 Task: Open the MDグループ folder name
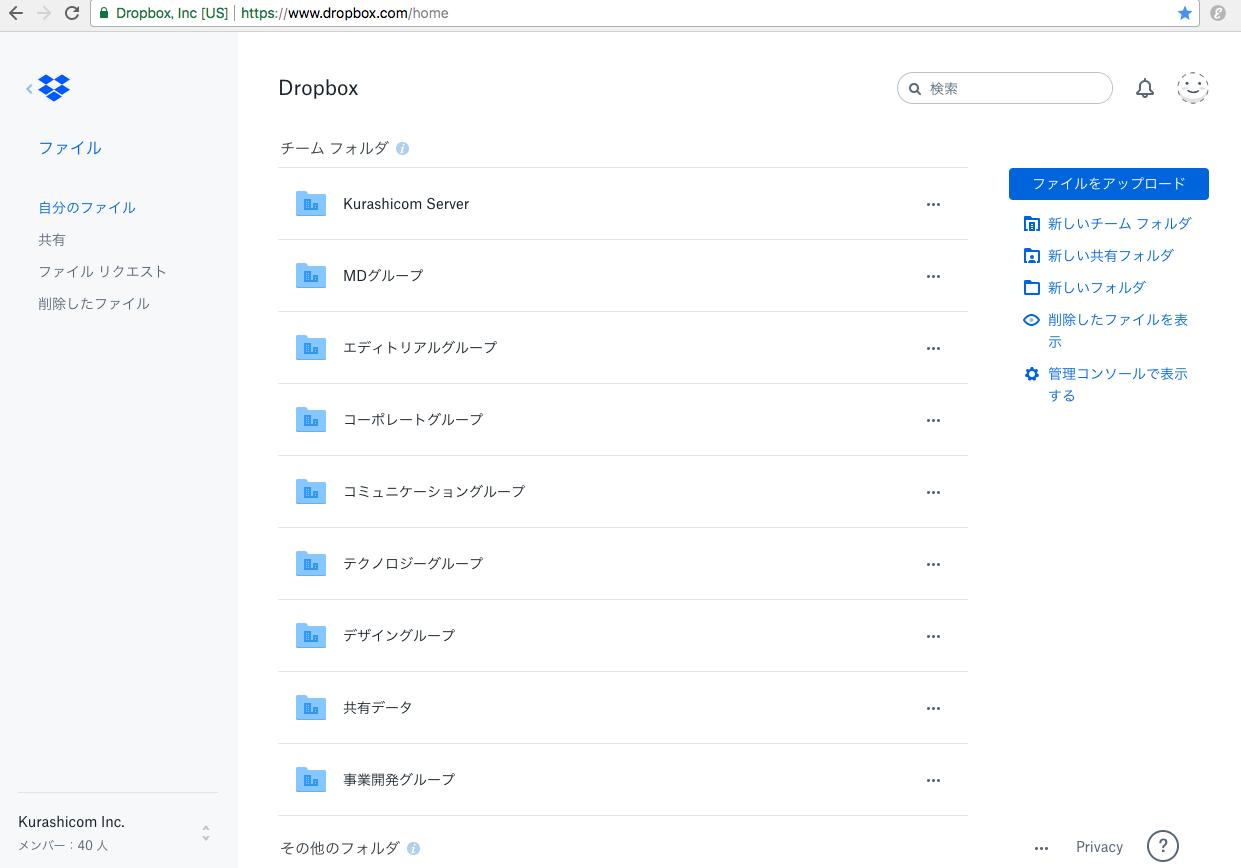tap(383, 276)
